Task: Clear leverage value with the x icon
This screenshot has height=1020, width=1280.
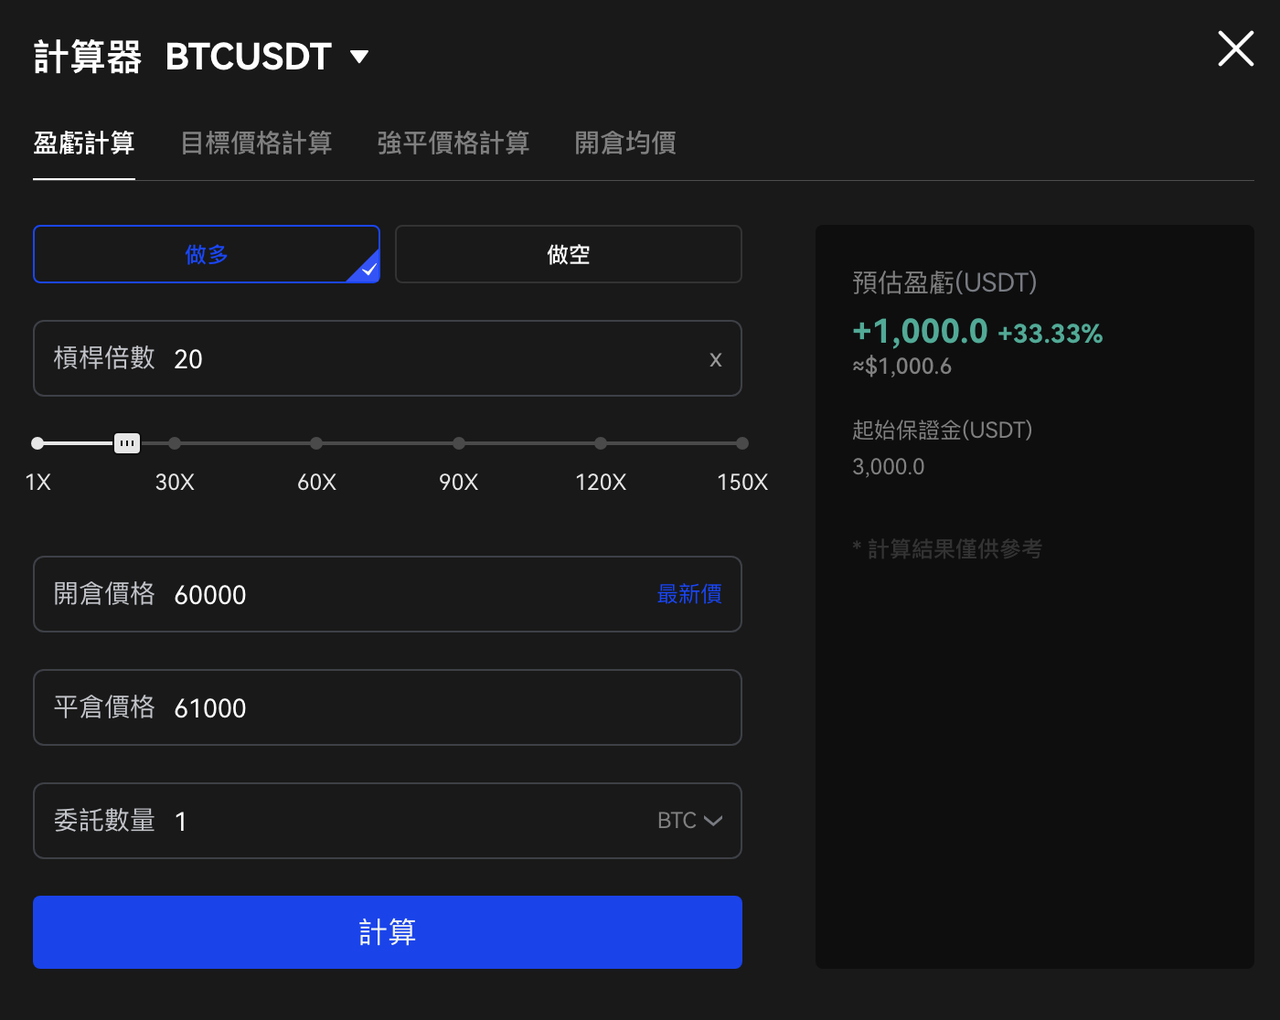Action: click(x=715, y=360)
